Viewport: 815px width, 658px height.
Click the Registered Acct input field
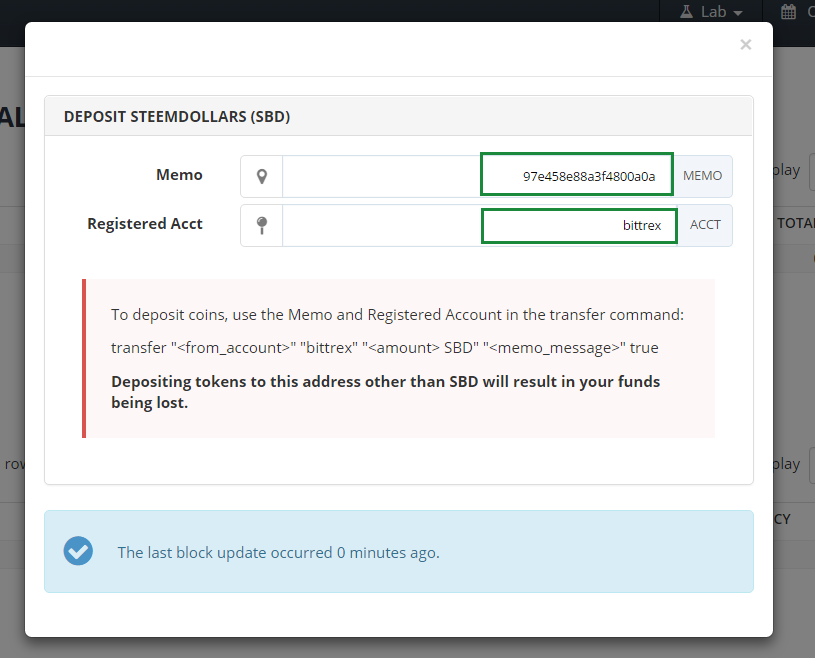(x=480, y=225)
